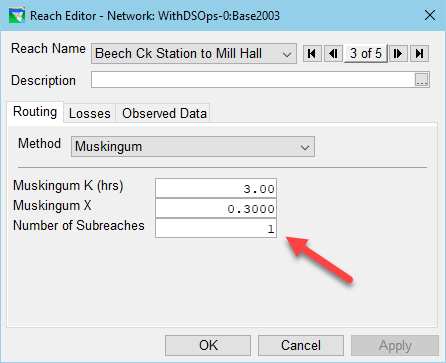Go to the previous reach record
The height and width of the screenshot is (363, 446).
[x=333, y=53]
